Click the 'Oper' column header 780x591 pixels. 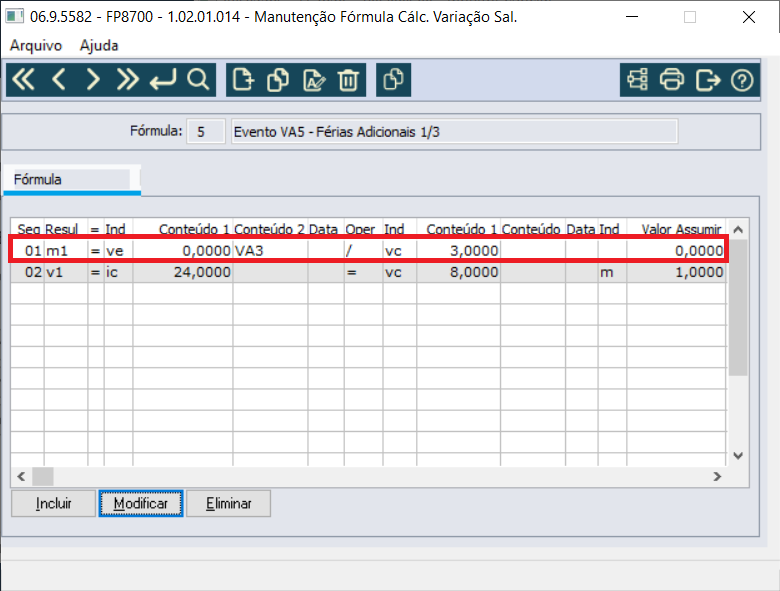point(363,229)
